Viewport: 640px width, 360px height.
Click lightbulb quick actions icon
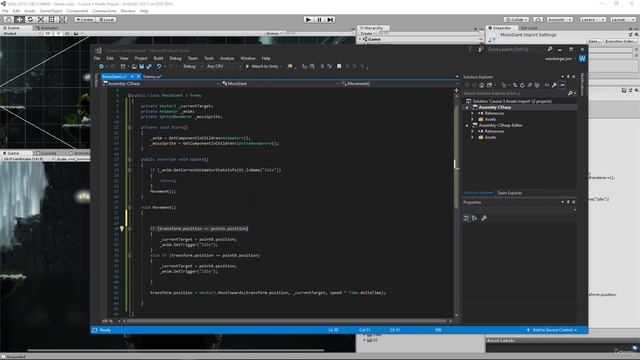point(122,229)
